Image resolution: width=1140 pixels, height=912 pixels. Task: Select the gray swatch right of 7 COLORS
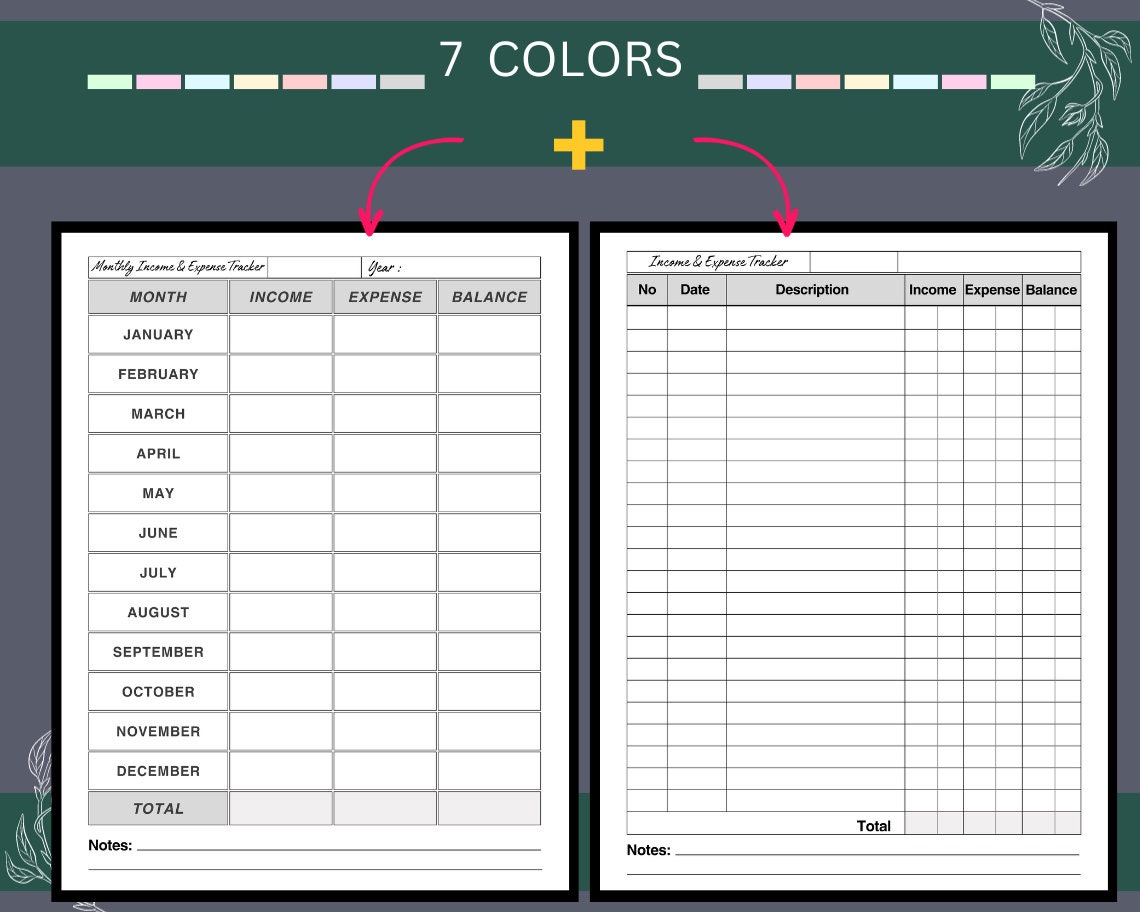tap(720, 81)
